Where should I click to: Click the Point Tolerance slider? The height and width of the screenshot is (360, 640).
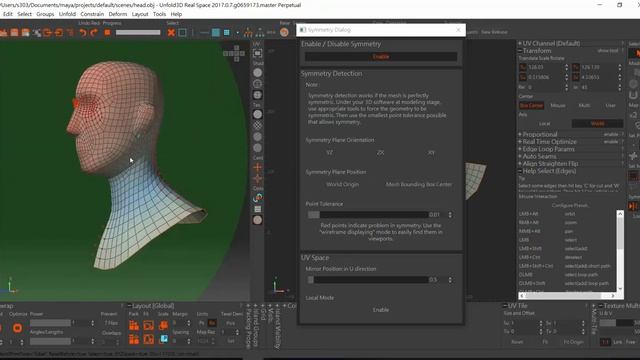click(368, 215)
